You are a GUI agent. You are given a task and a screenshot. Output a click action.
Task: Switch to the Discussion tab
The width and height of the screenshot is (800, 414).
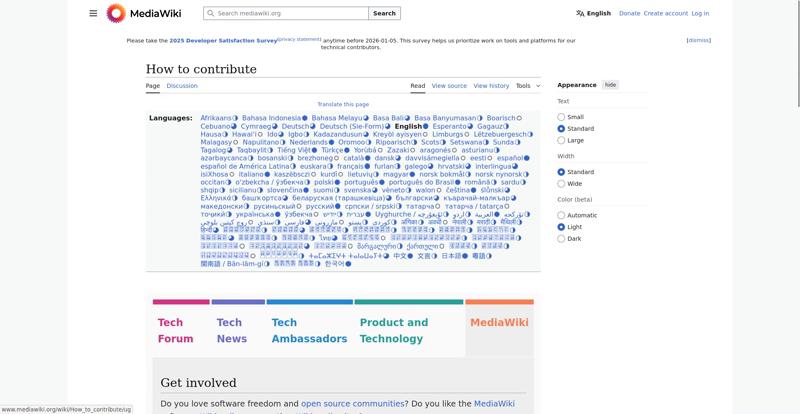(182, 86)
